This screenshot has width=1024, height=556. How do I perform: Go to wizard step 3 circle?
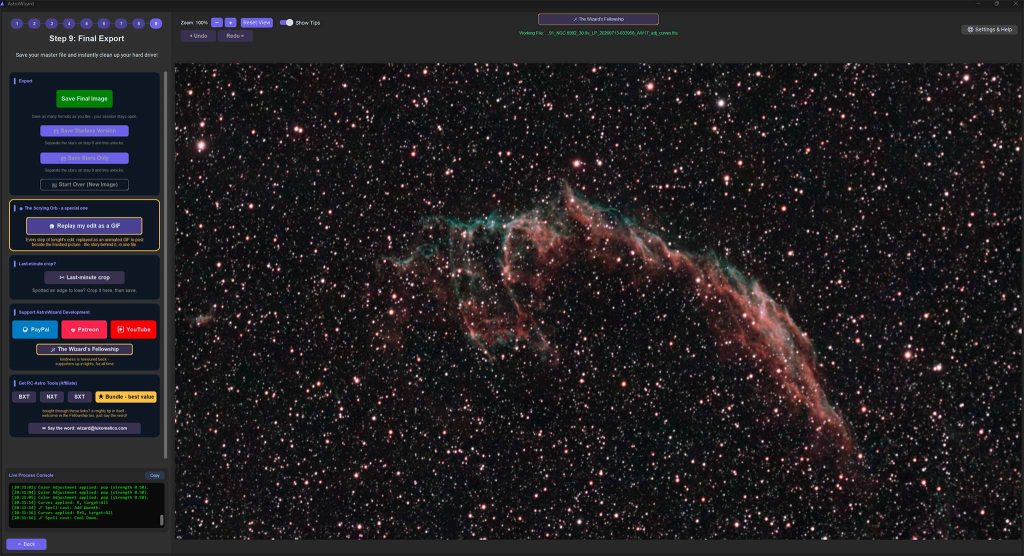[52, 24]
